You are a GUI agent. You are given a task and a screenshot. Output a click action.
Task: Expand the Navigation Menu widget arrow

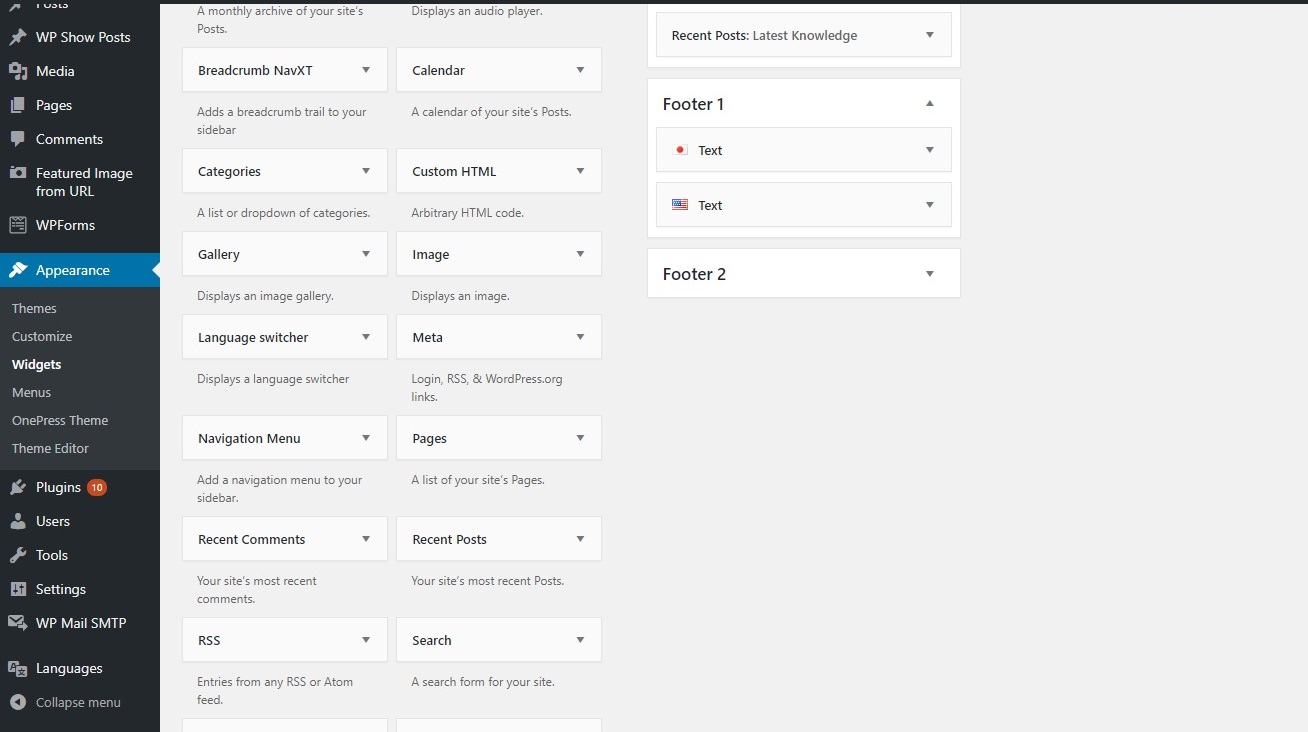[366, 438]
